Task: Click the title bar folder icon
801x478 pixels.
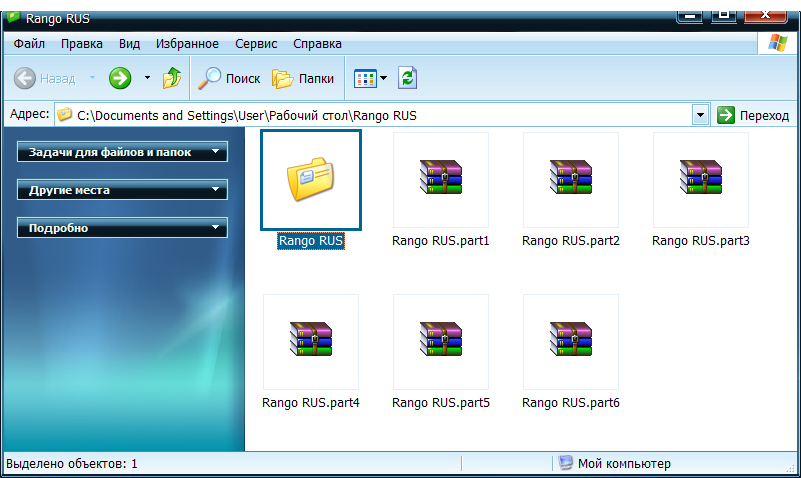Action: [13, 16]
